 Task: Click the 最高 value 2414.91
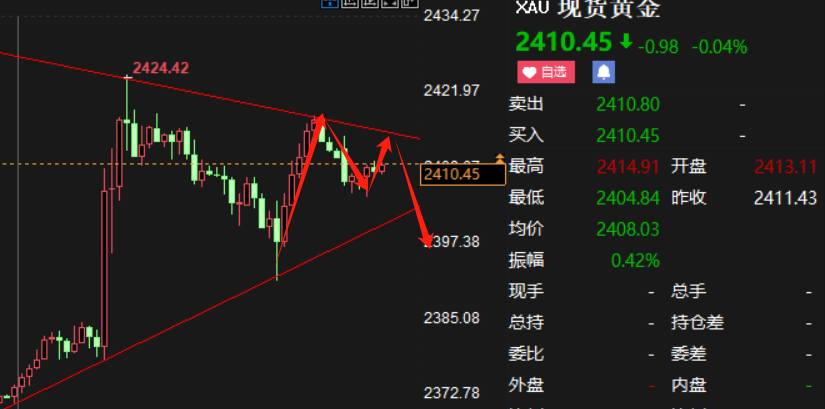click(628, 167)
